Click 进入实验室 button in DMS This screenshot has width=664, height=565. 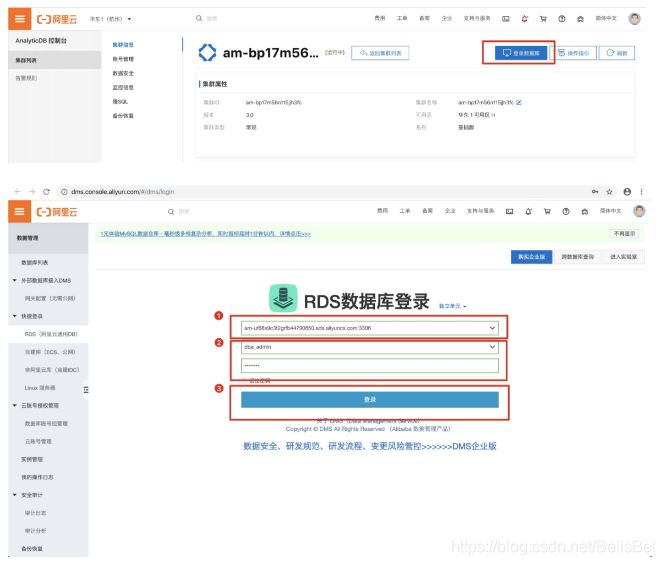click(x=623, y=257)
